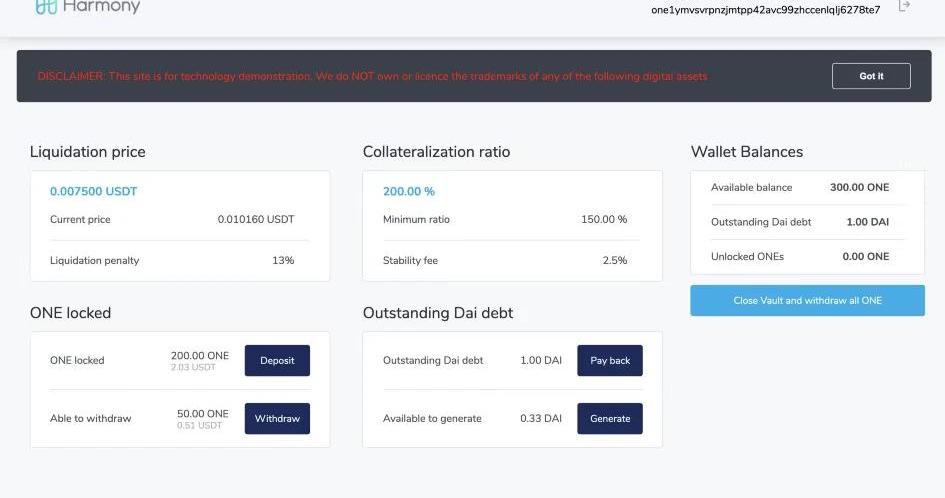Select the Minimum ratio 150.00 % value
This screenshot has width=945, height=498.
[604, 219]
